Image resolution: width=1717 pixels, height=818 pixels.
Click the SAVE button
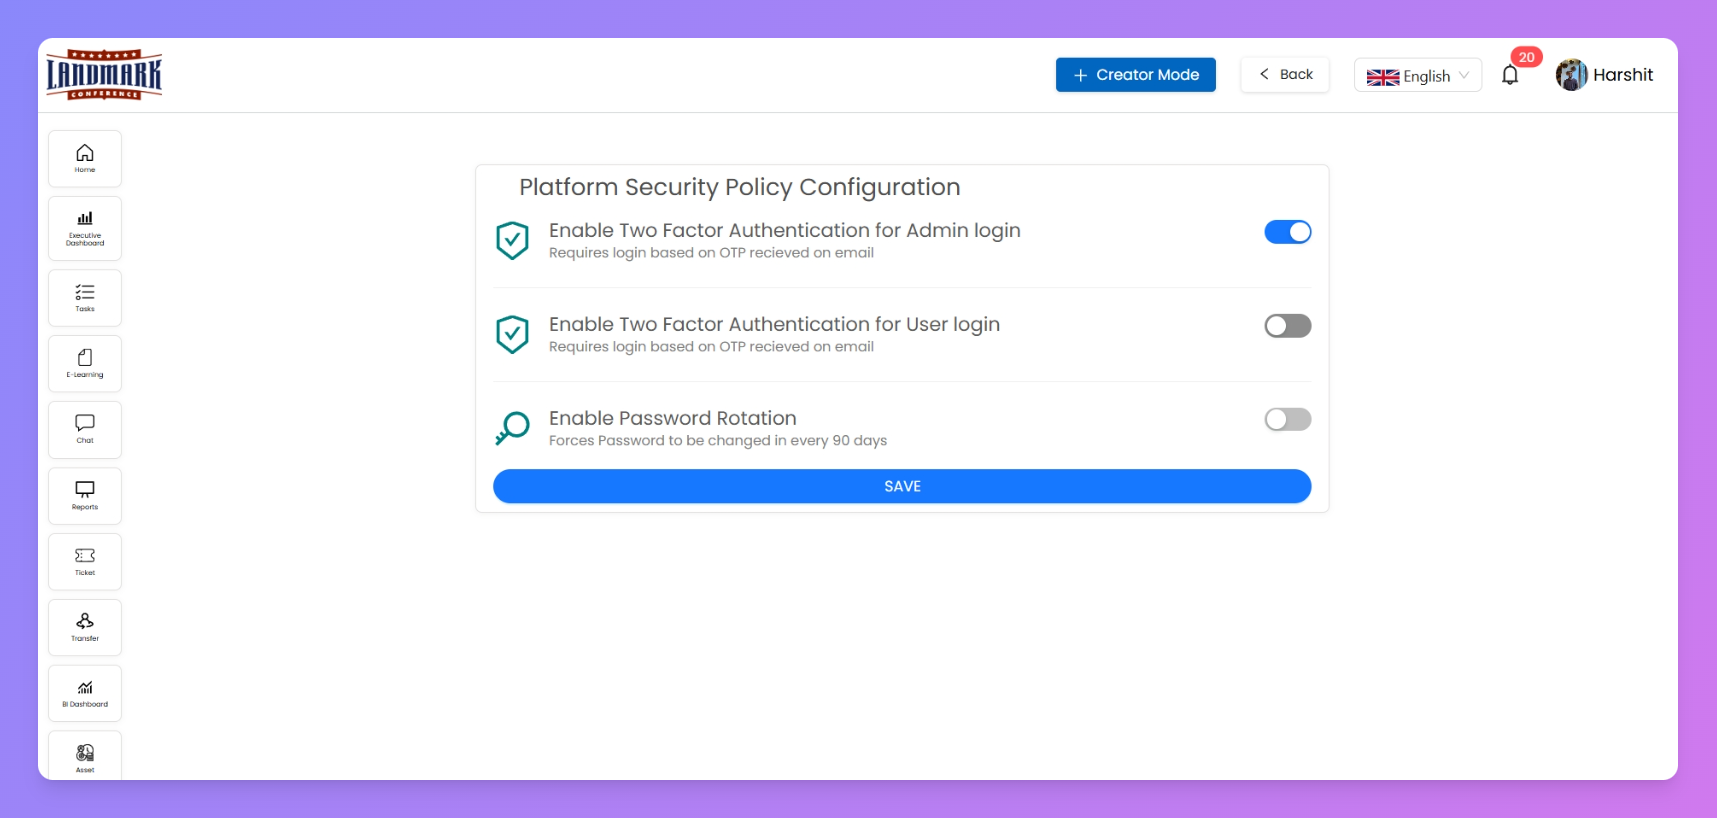(x=901, y=486)
